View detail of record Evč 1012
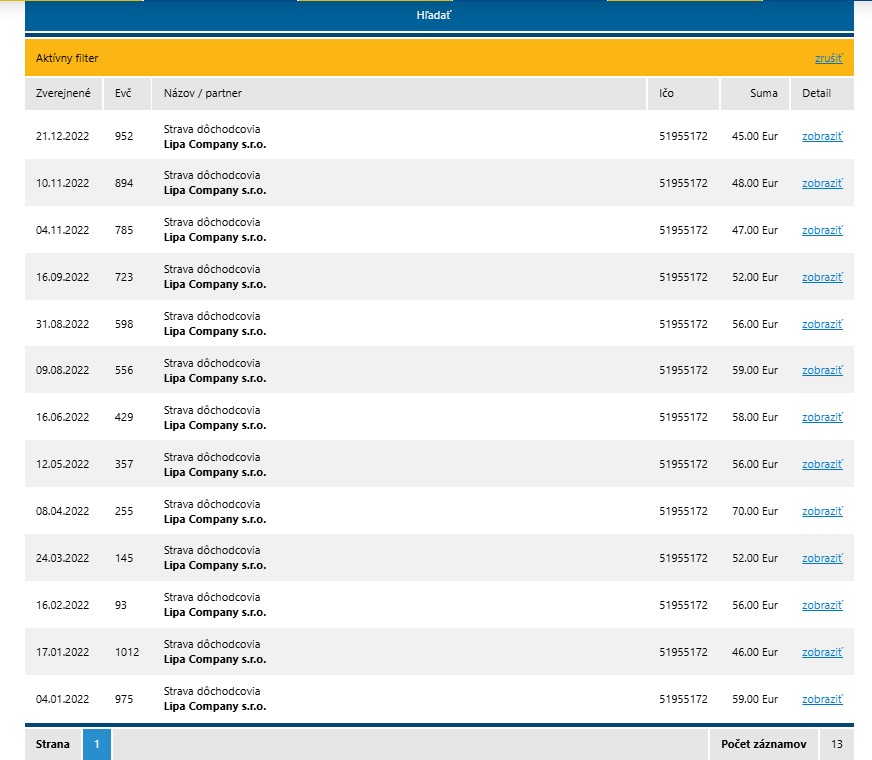 (822, 653)
